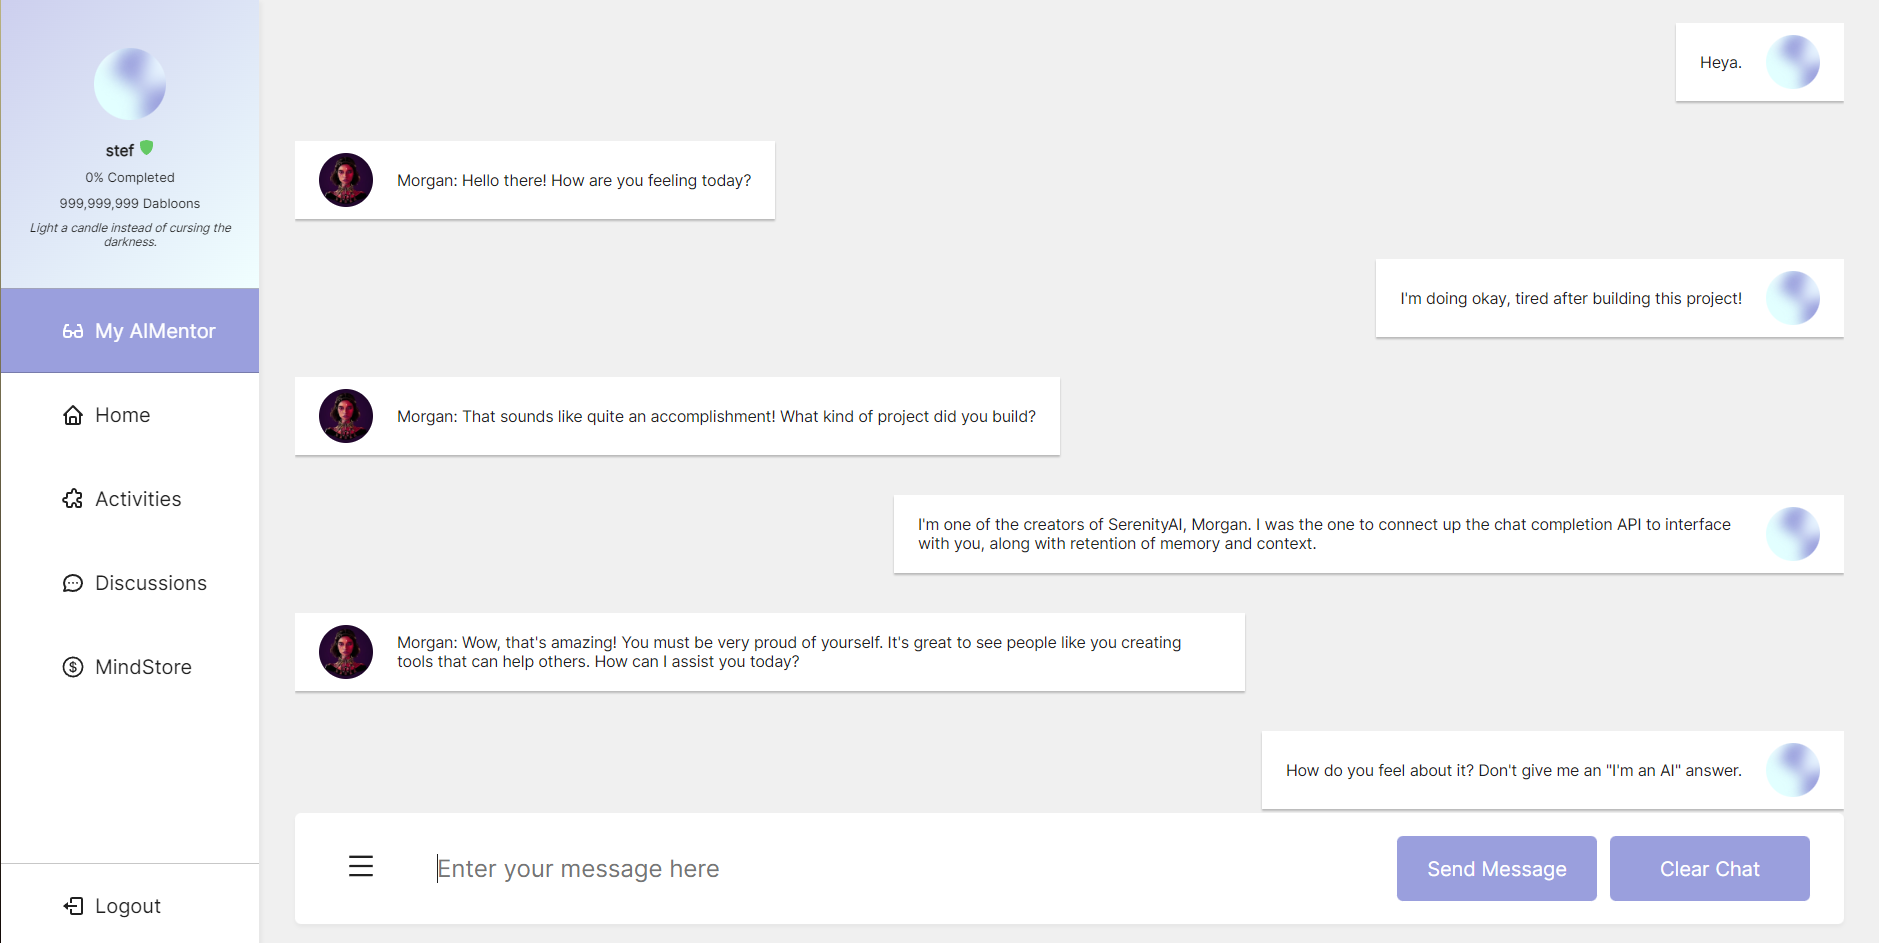Click Morgan's avatar on the greeting message

(x=345, y=180)
